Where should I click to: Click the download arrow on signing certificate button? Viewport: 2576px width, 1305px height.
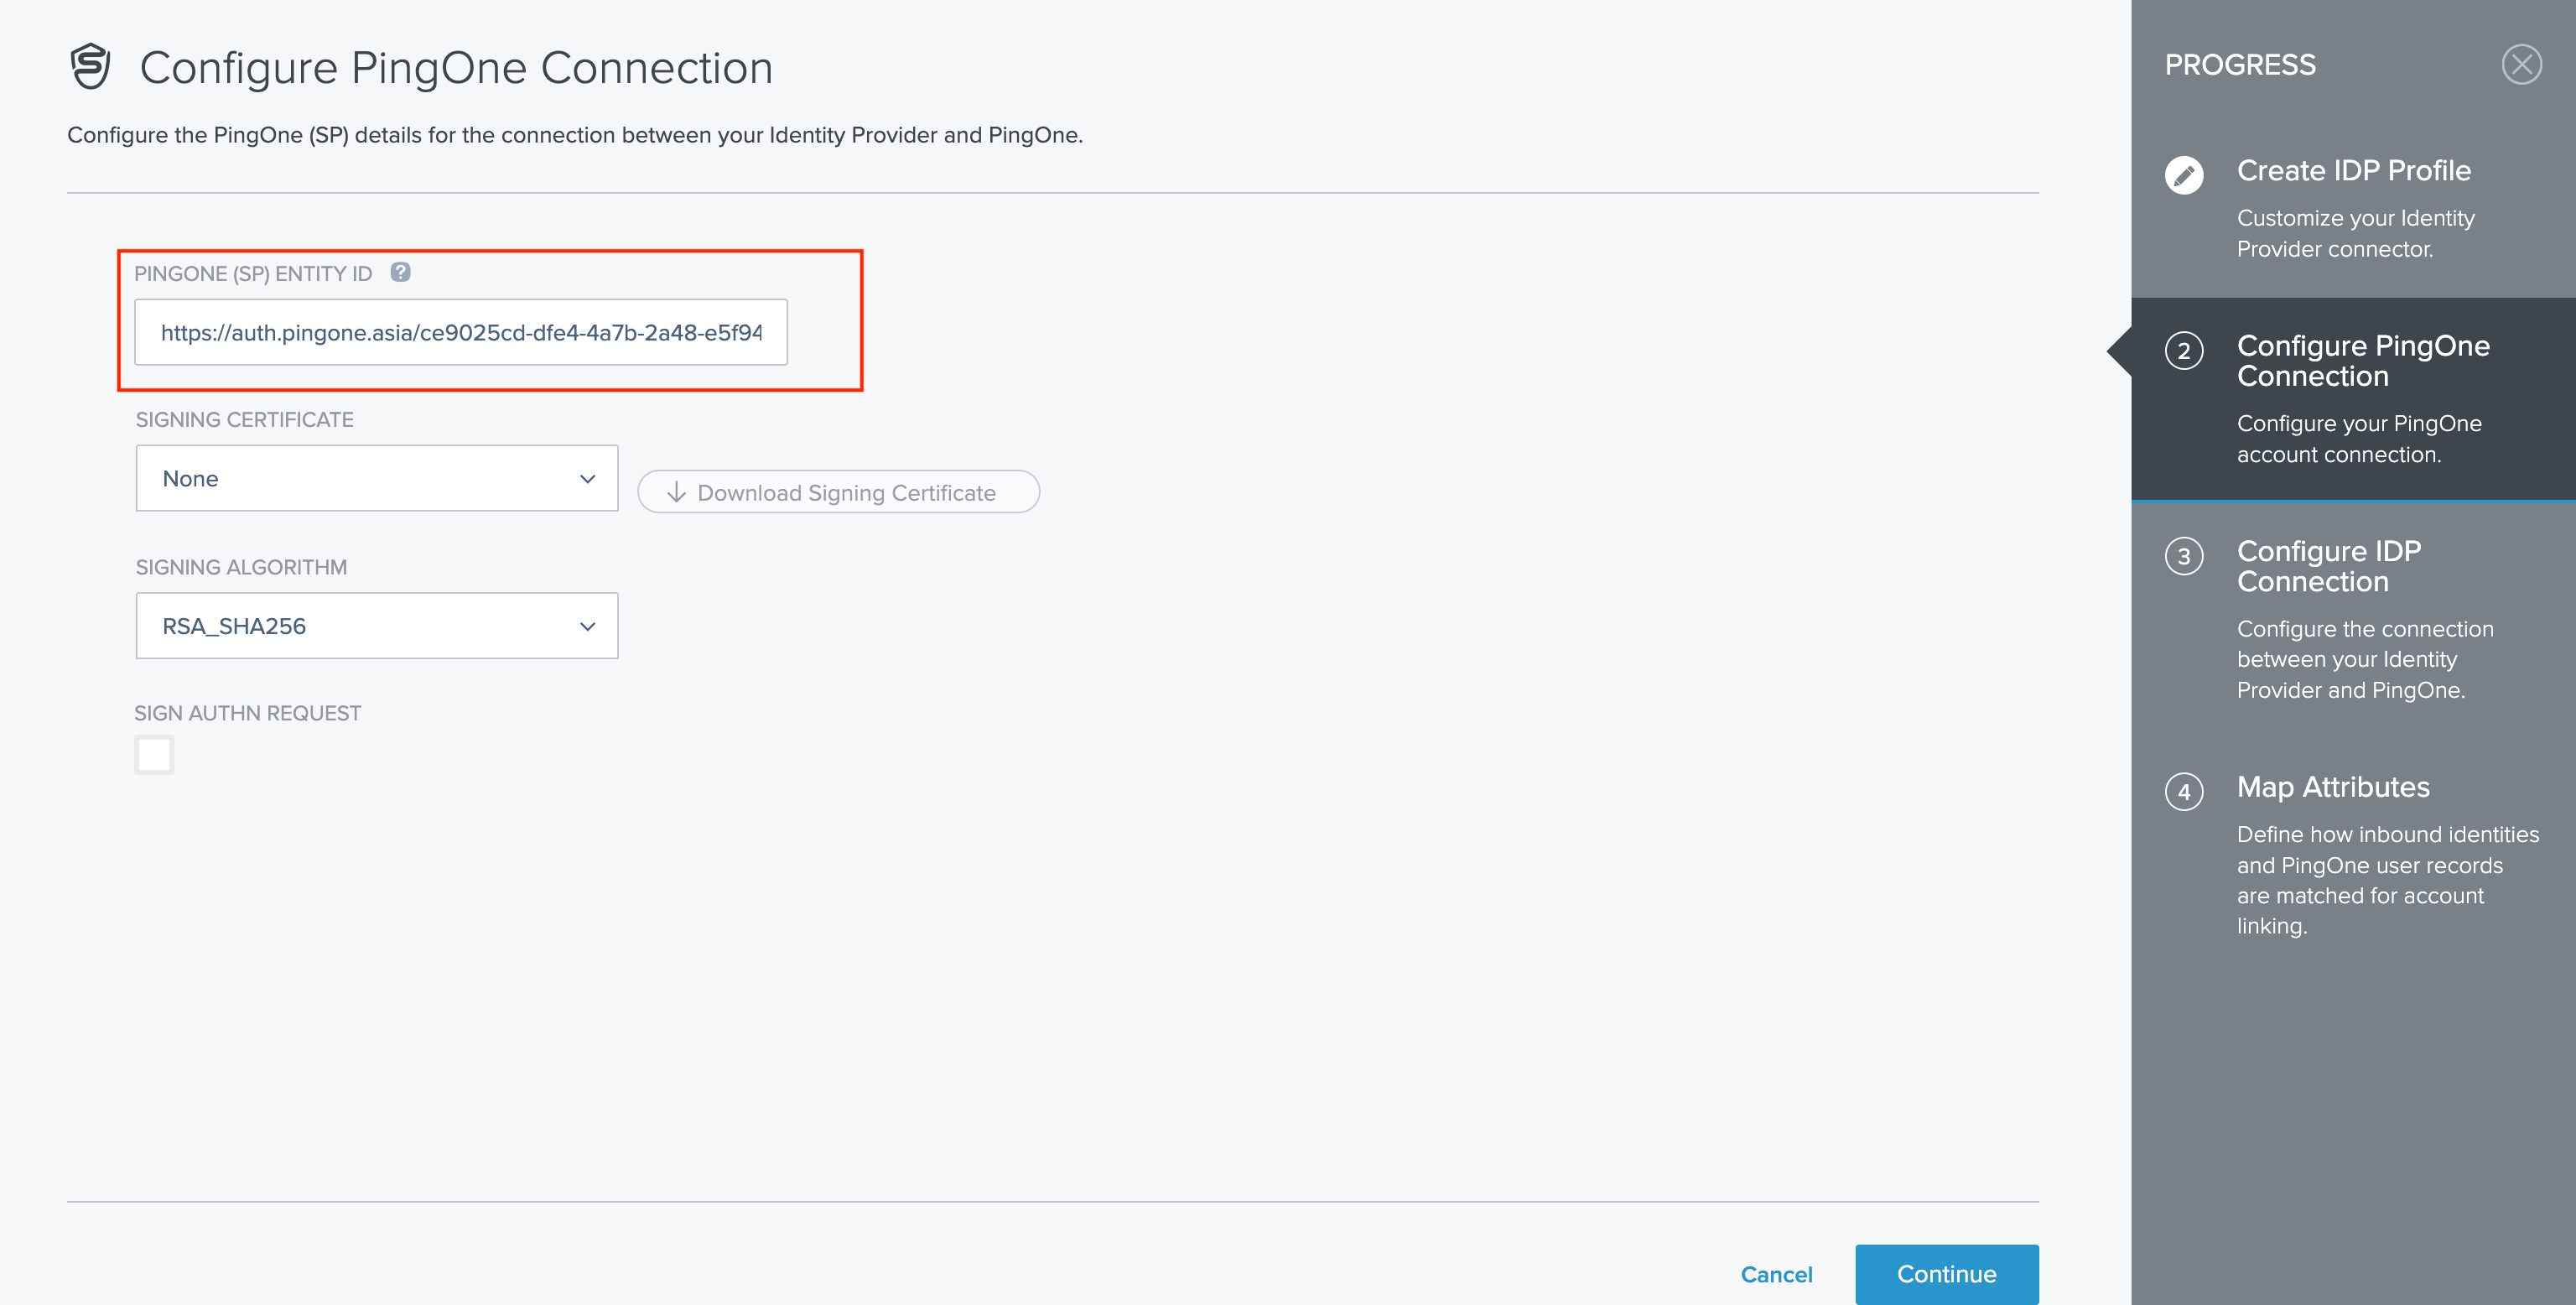click(676, 492)
